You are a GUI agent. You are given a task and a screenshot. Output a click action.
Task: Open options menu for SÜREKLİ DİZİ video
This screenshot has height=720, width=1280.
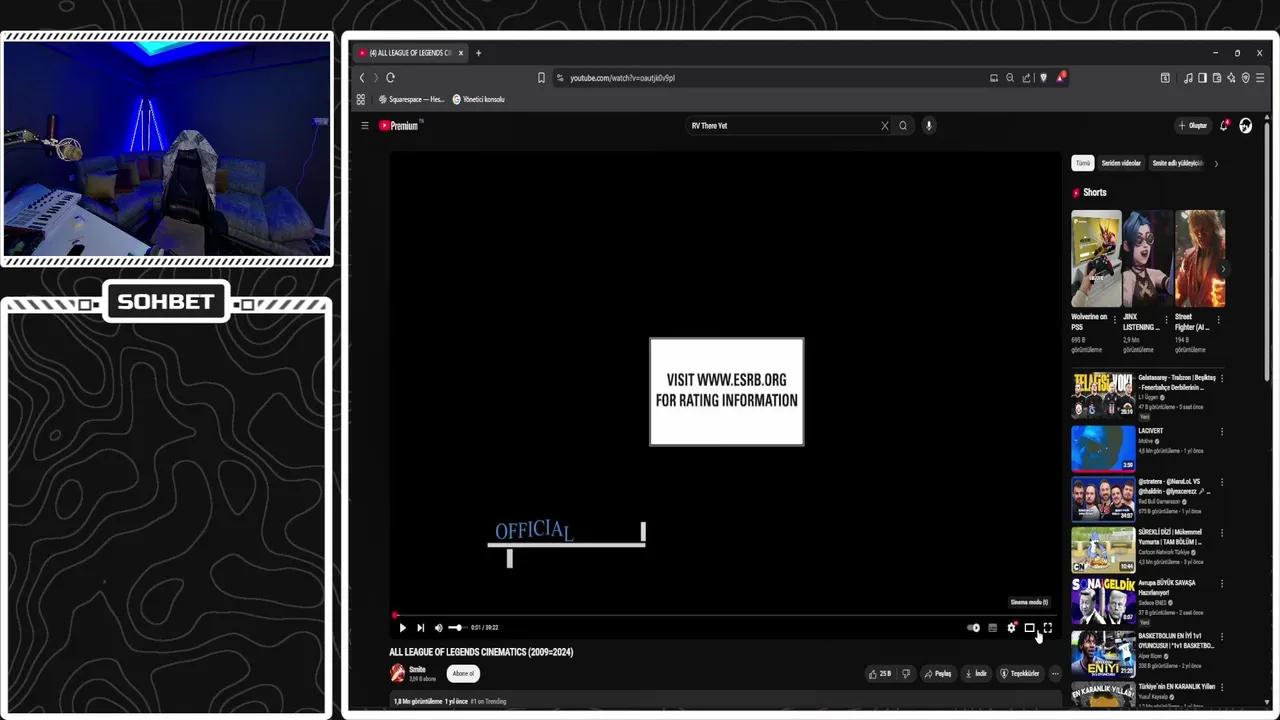pos(1222,532)
